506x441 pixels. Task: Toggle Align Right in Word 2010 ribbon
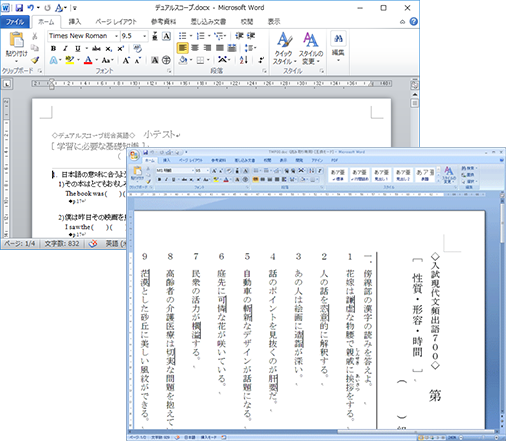(x=207, y=48)
